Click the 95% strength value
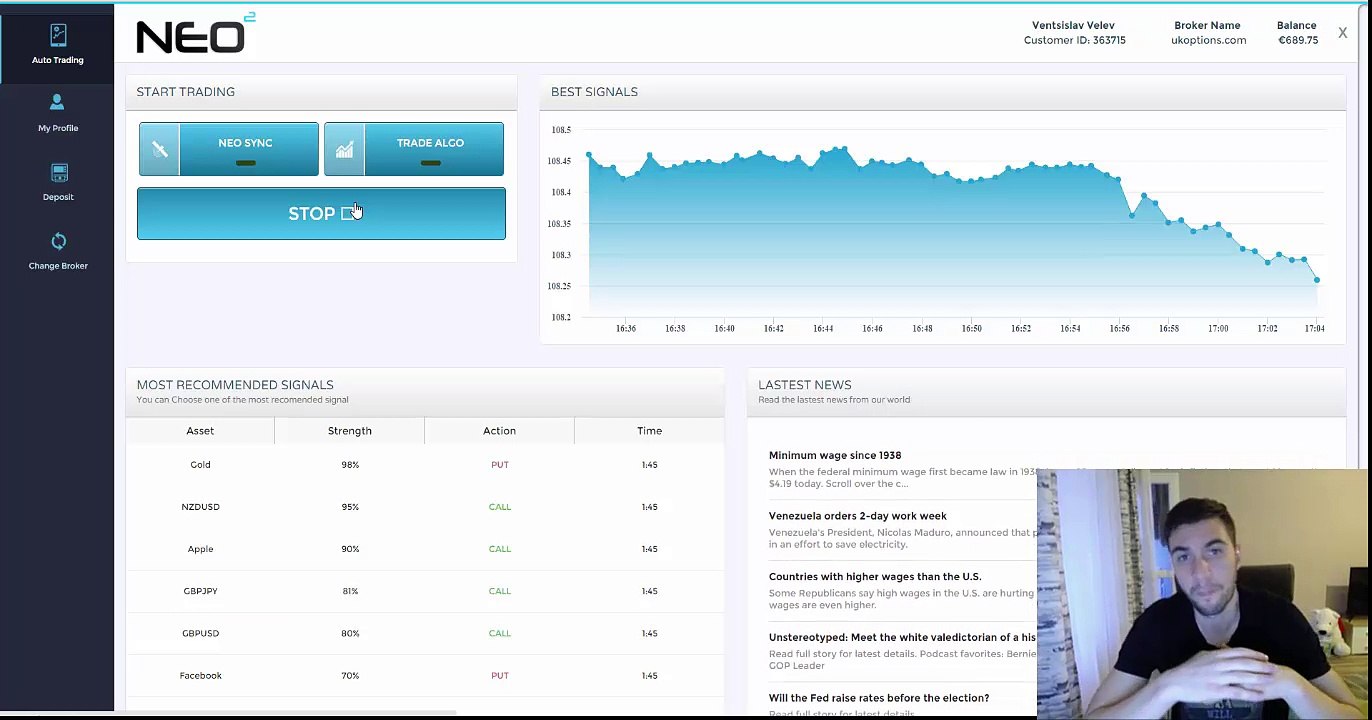This screenshot has height=720, width=1372. click(350, 507)
